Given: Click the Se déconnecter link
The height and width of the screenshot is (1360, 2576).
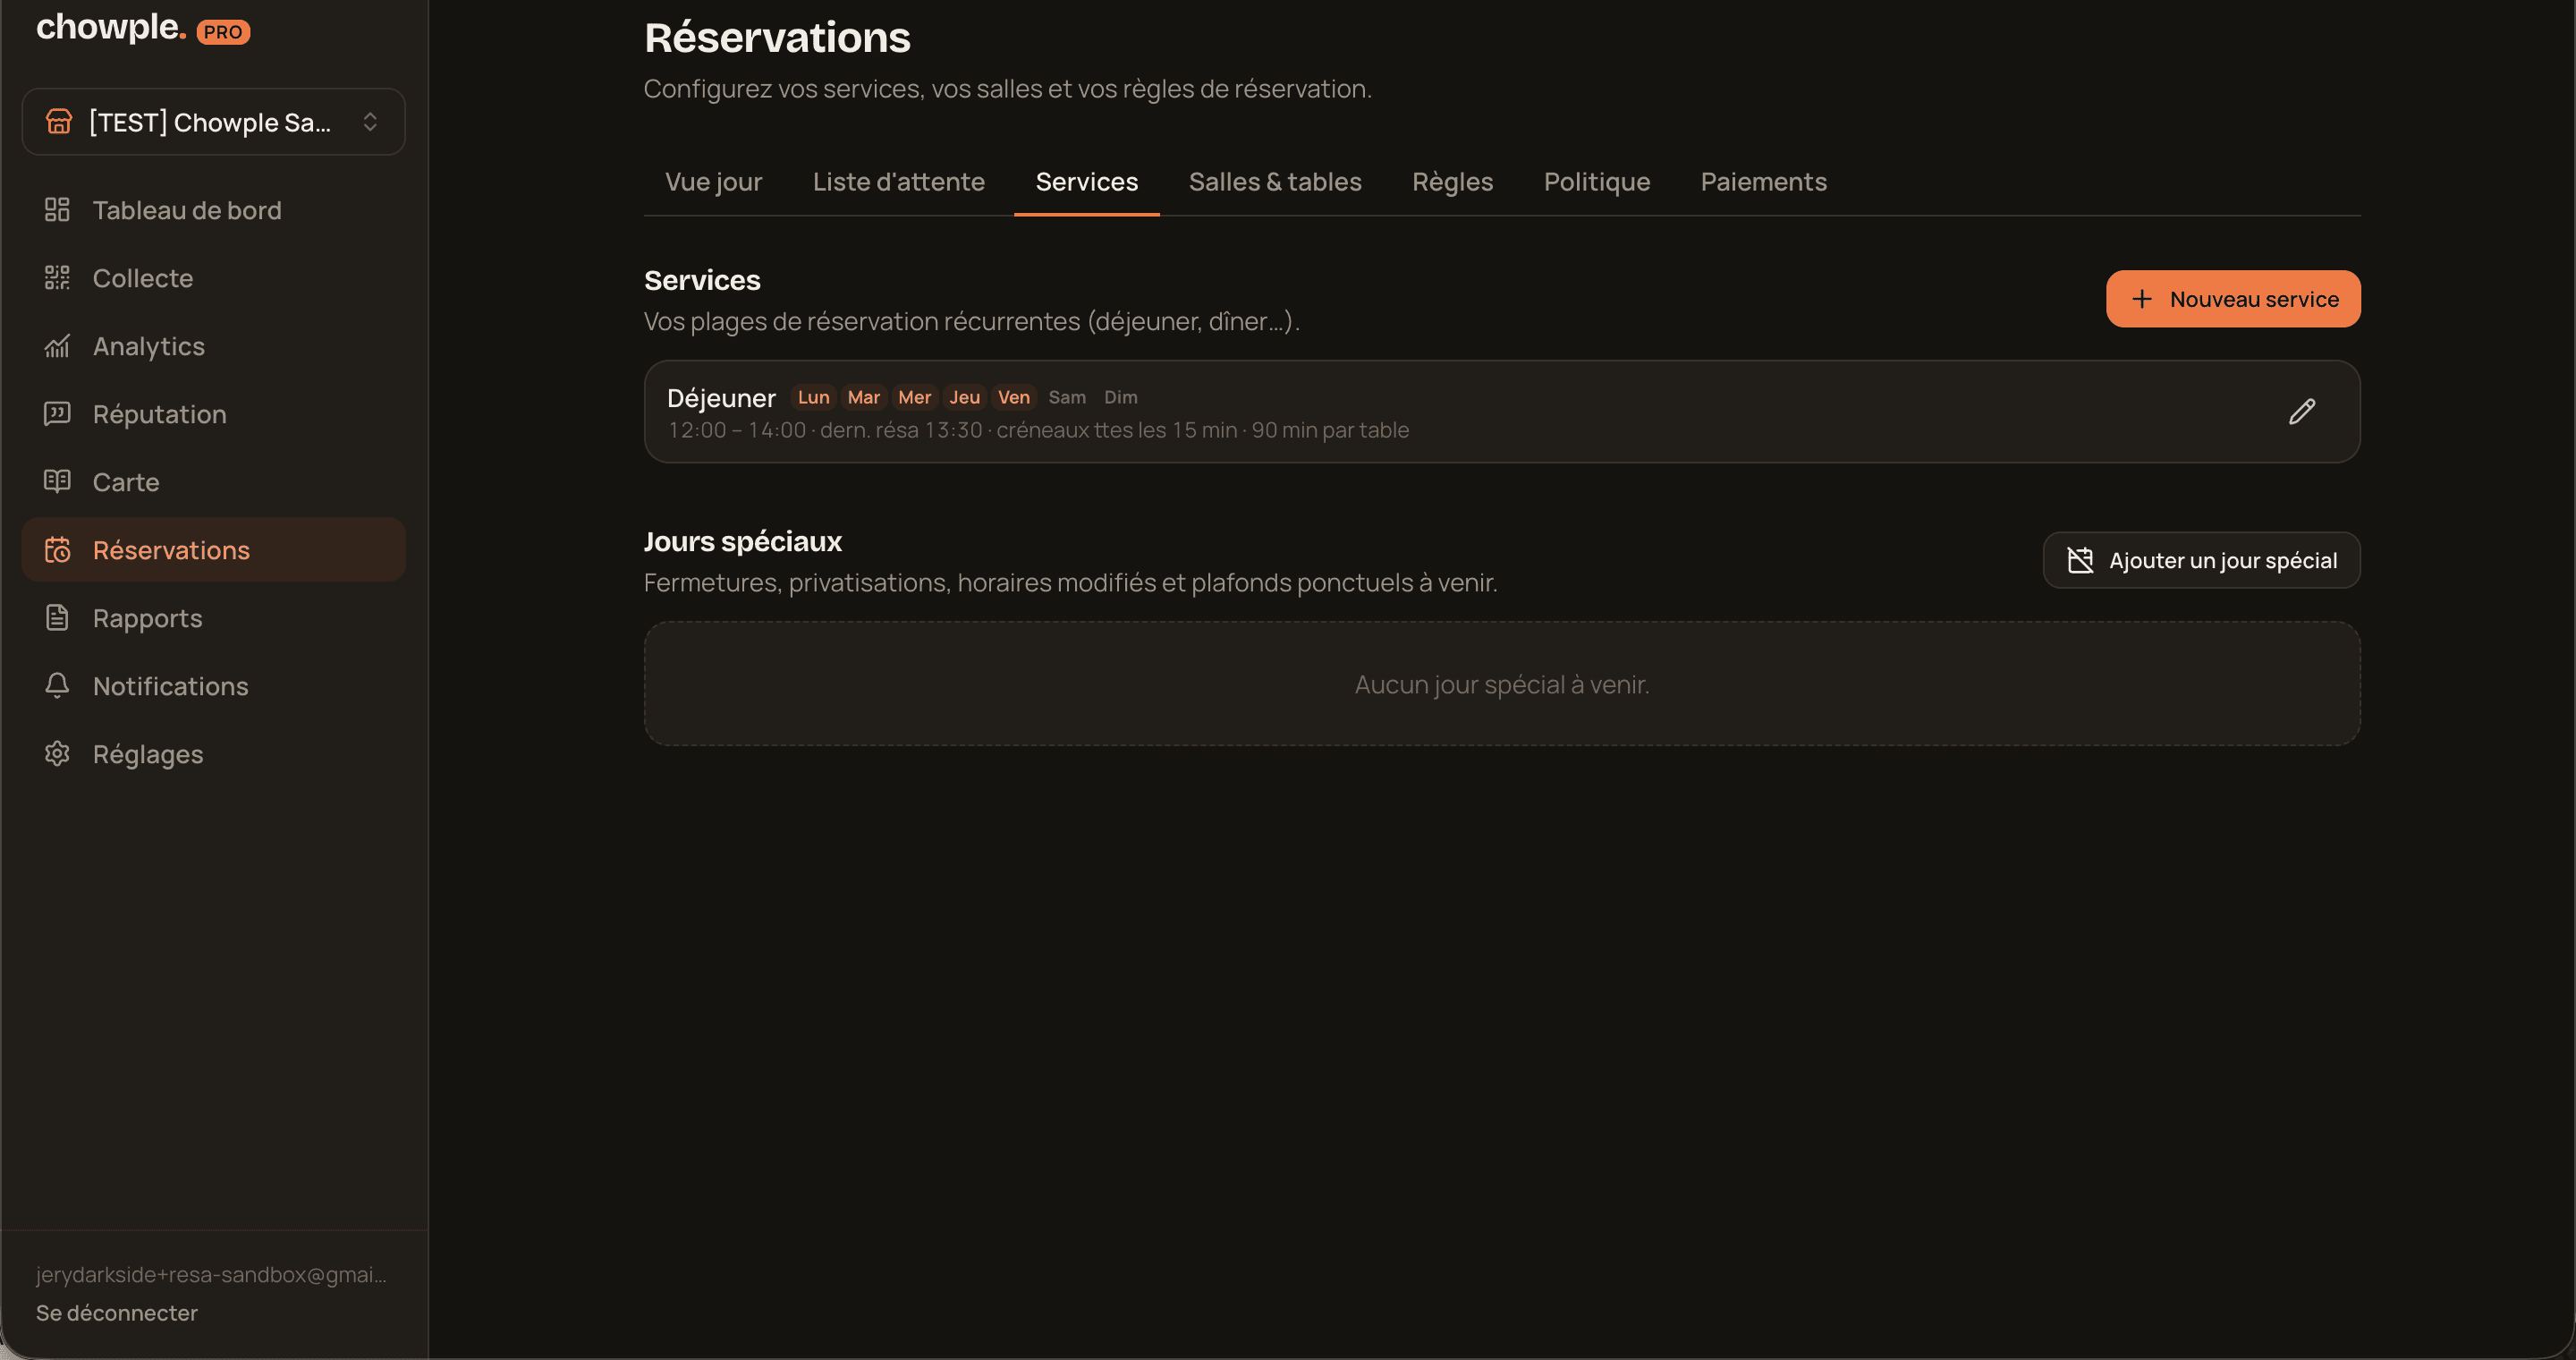Looking at the screenshot, I should click(117, 1313).
